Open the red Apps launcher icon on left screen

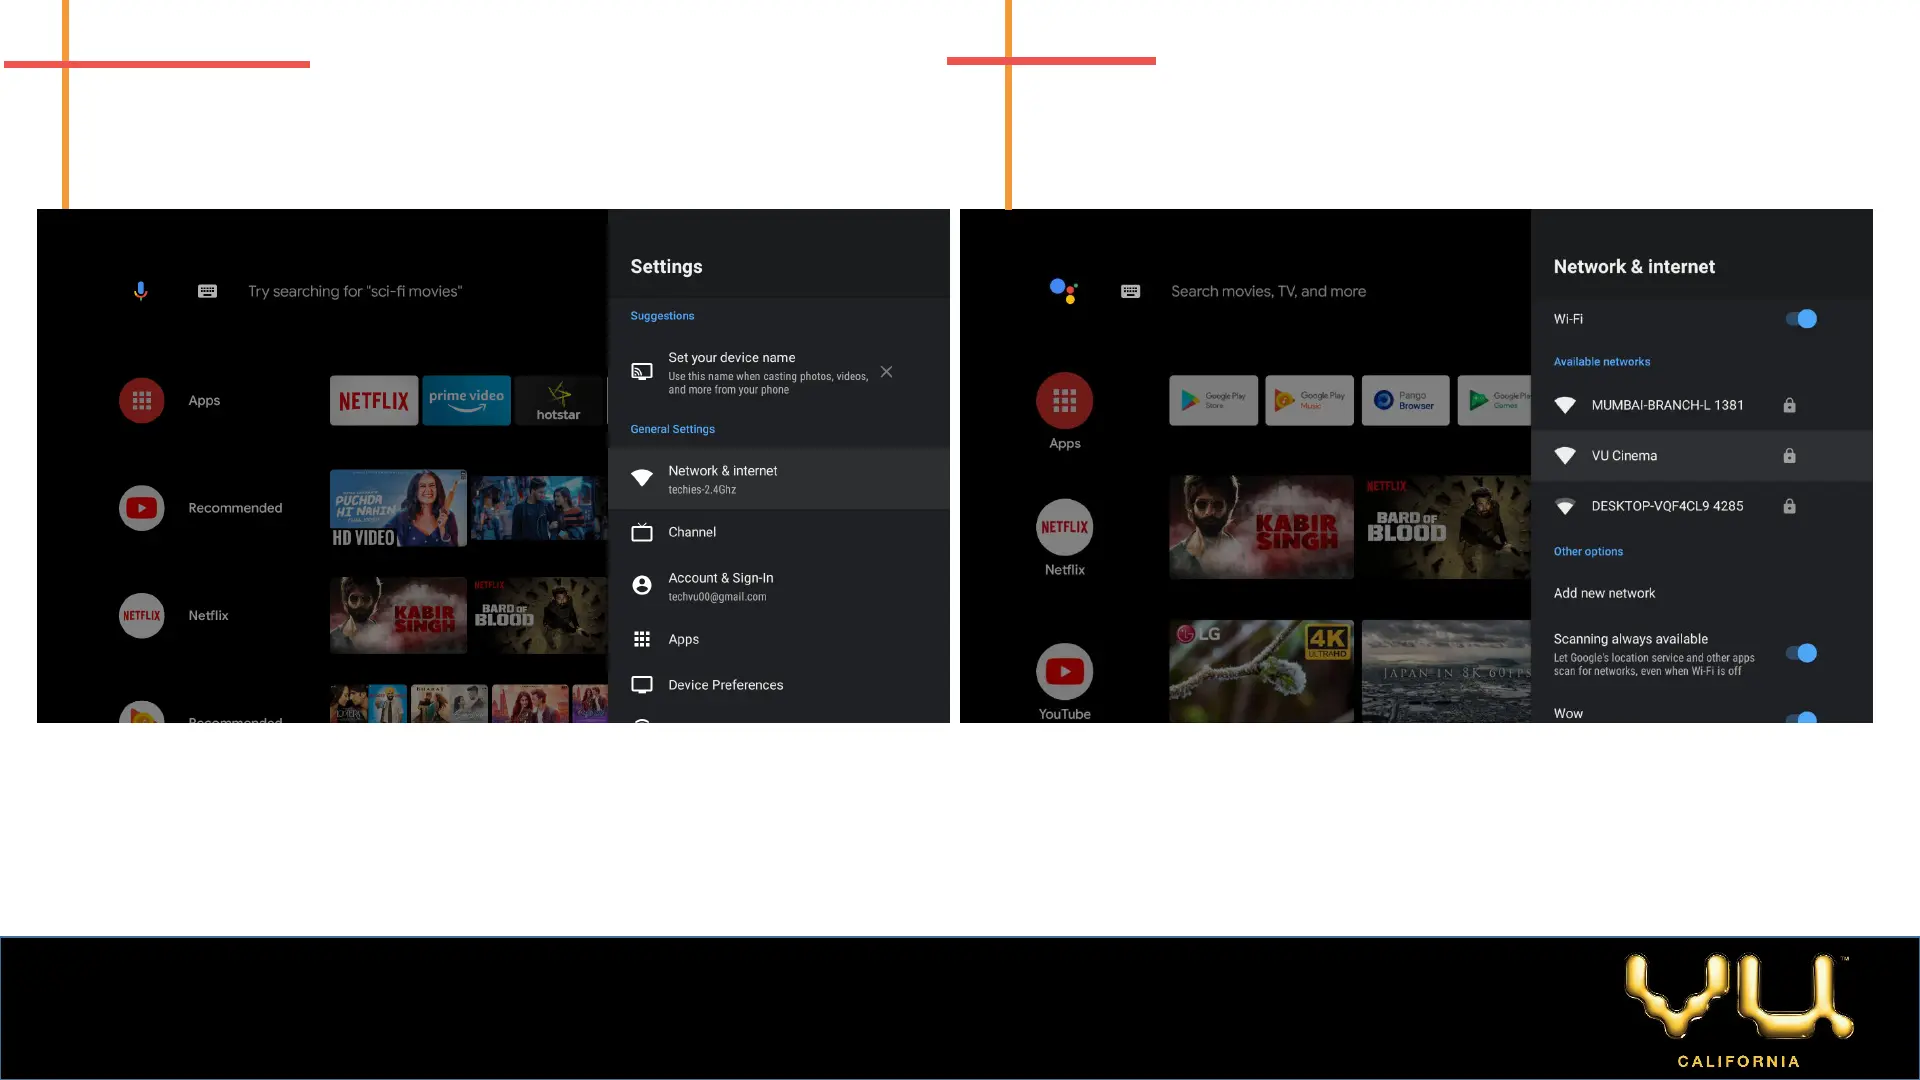pyautogui.click(x=142, y=400)
